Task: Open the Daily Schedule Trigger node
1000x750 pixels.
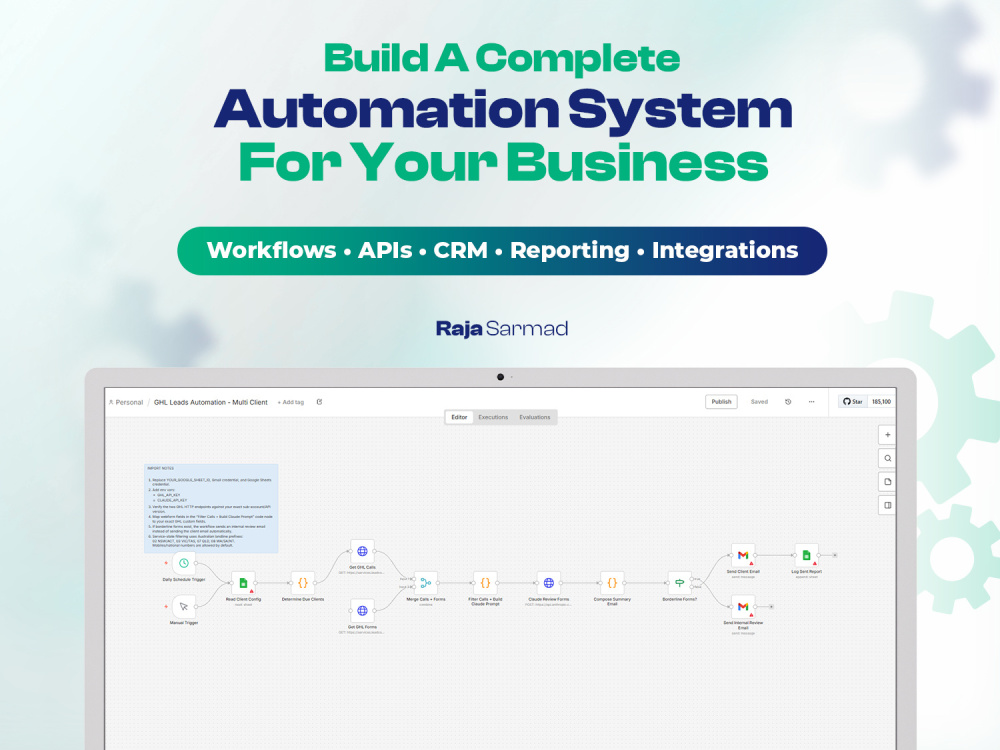Action: click(184, 563)
